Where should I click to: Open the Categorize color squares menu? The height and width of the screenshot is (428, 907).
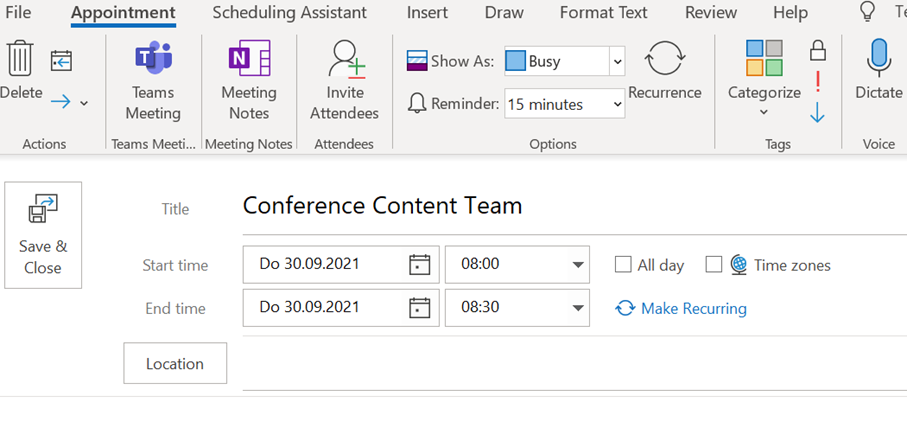coord(764,70)
